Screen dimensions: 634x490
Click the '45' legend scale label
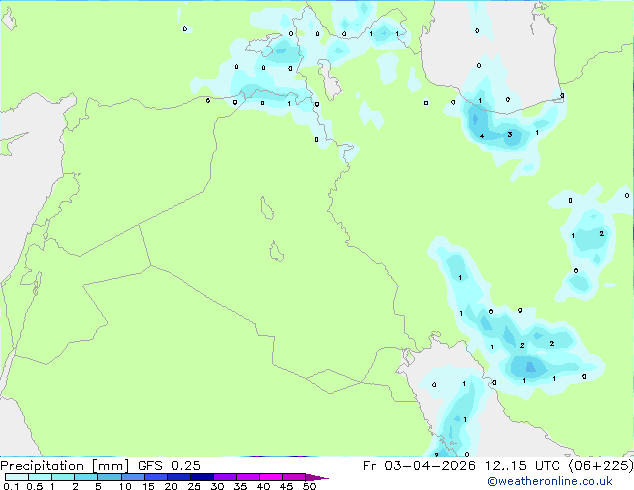286,486
